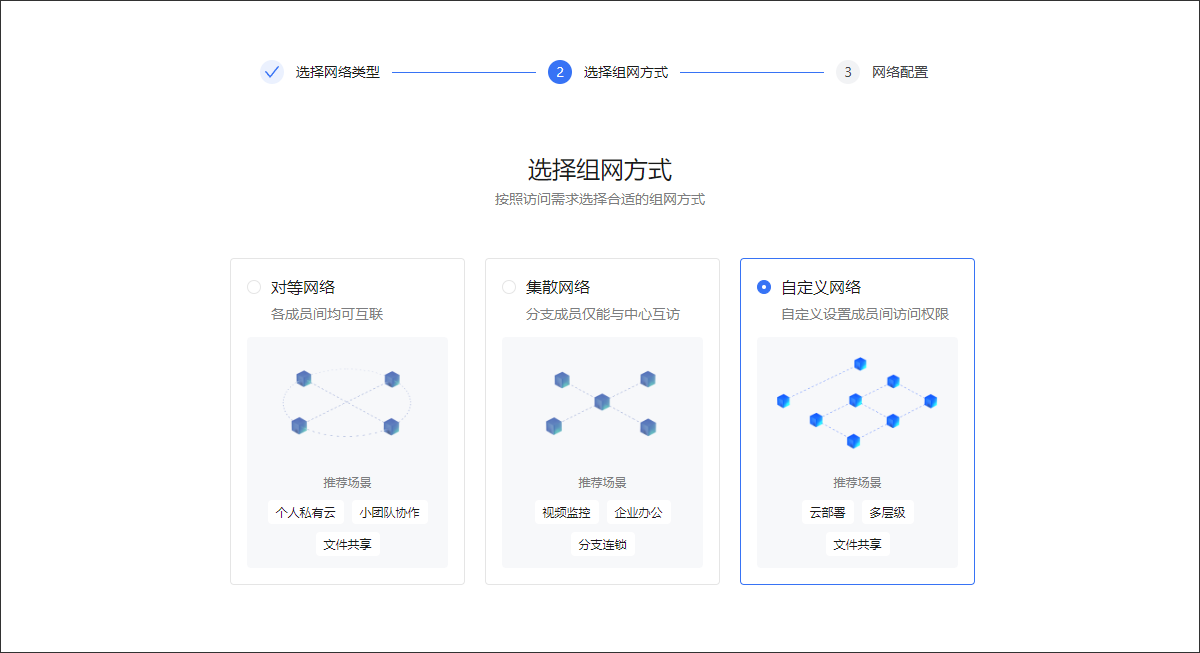This screenshot has width=1200, height=653.
Task: Click the 集散网络 hub-spoke diagram
Action: tap(602, 403)
